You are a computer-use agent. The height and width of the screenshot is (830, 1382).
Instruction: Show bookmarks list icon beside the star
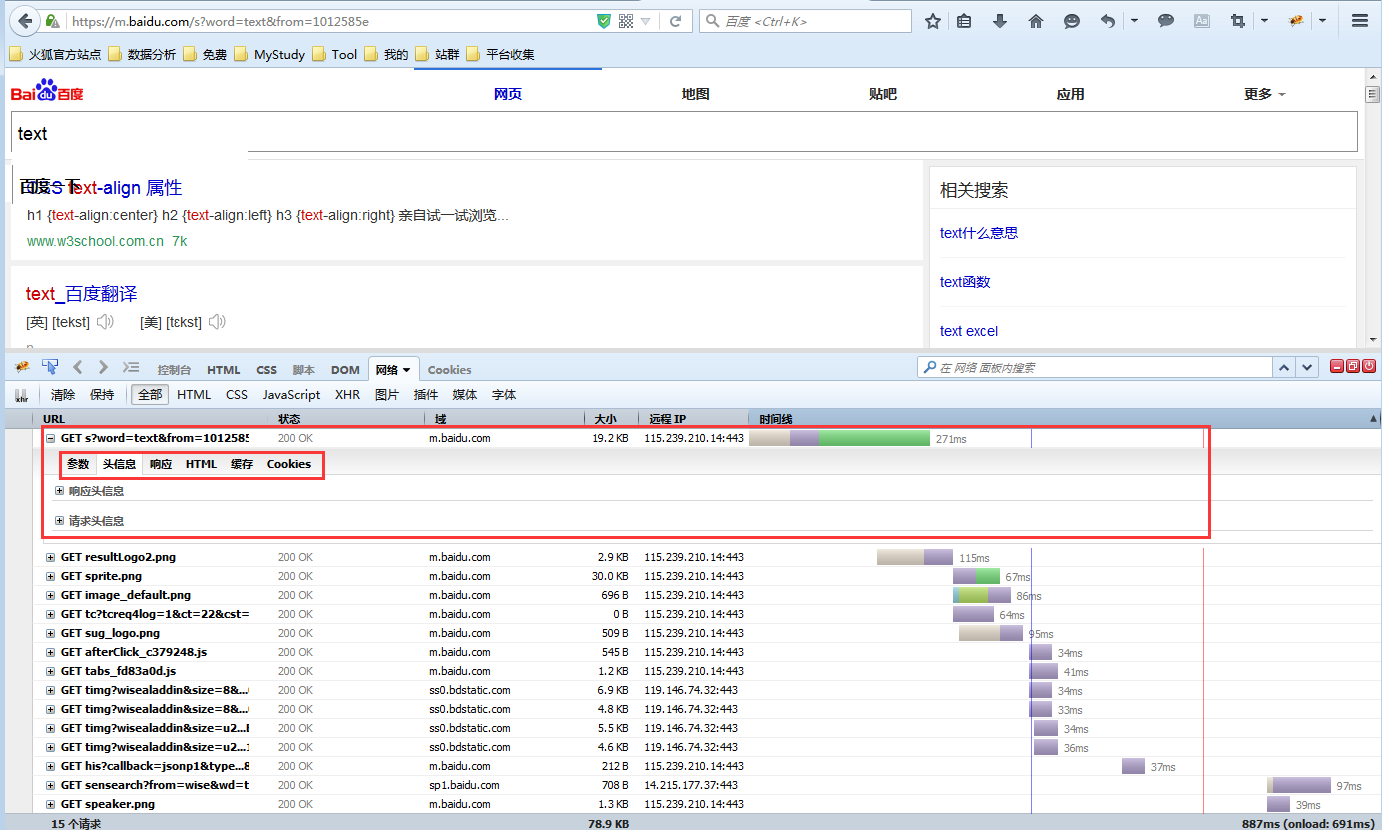[964, 21]
